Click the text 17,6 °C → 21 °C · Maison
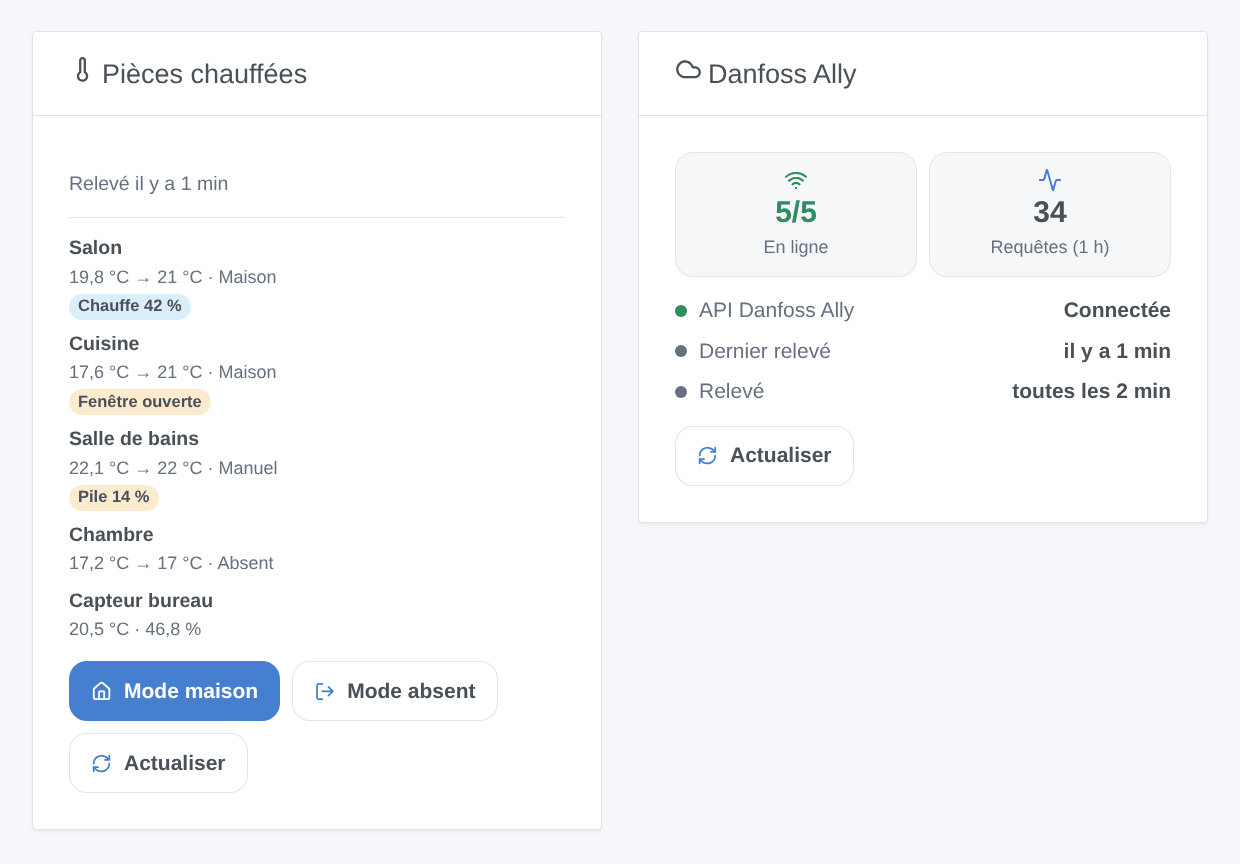The width and height of the screenshot is (1240, 864). point(173,372)
